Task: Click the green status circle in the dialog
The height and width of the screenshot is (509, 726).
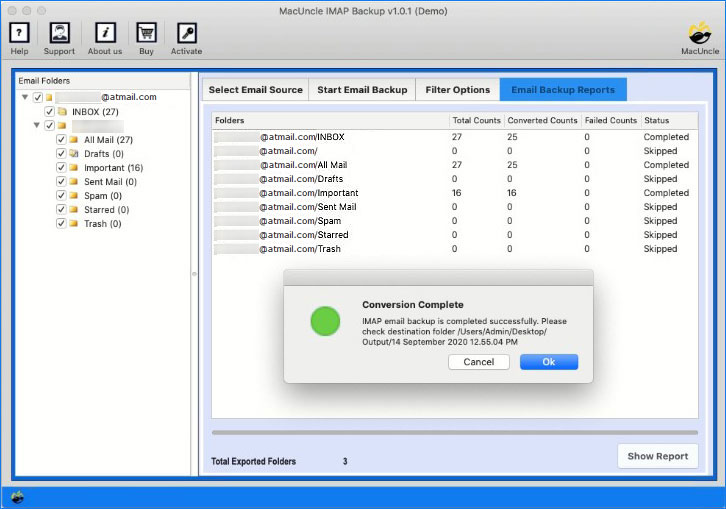Action: point(325,321)
